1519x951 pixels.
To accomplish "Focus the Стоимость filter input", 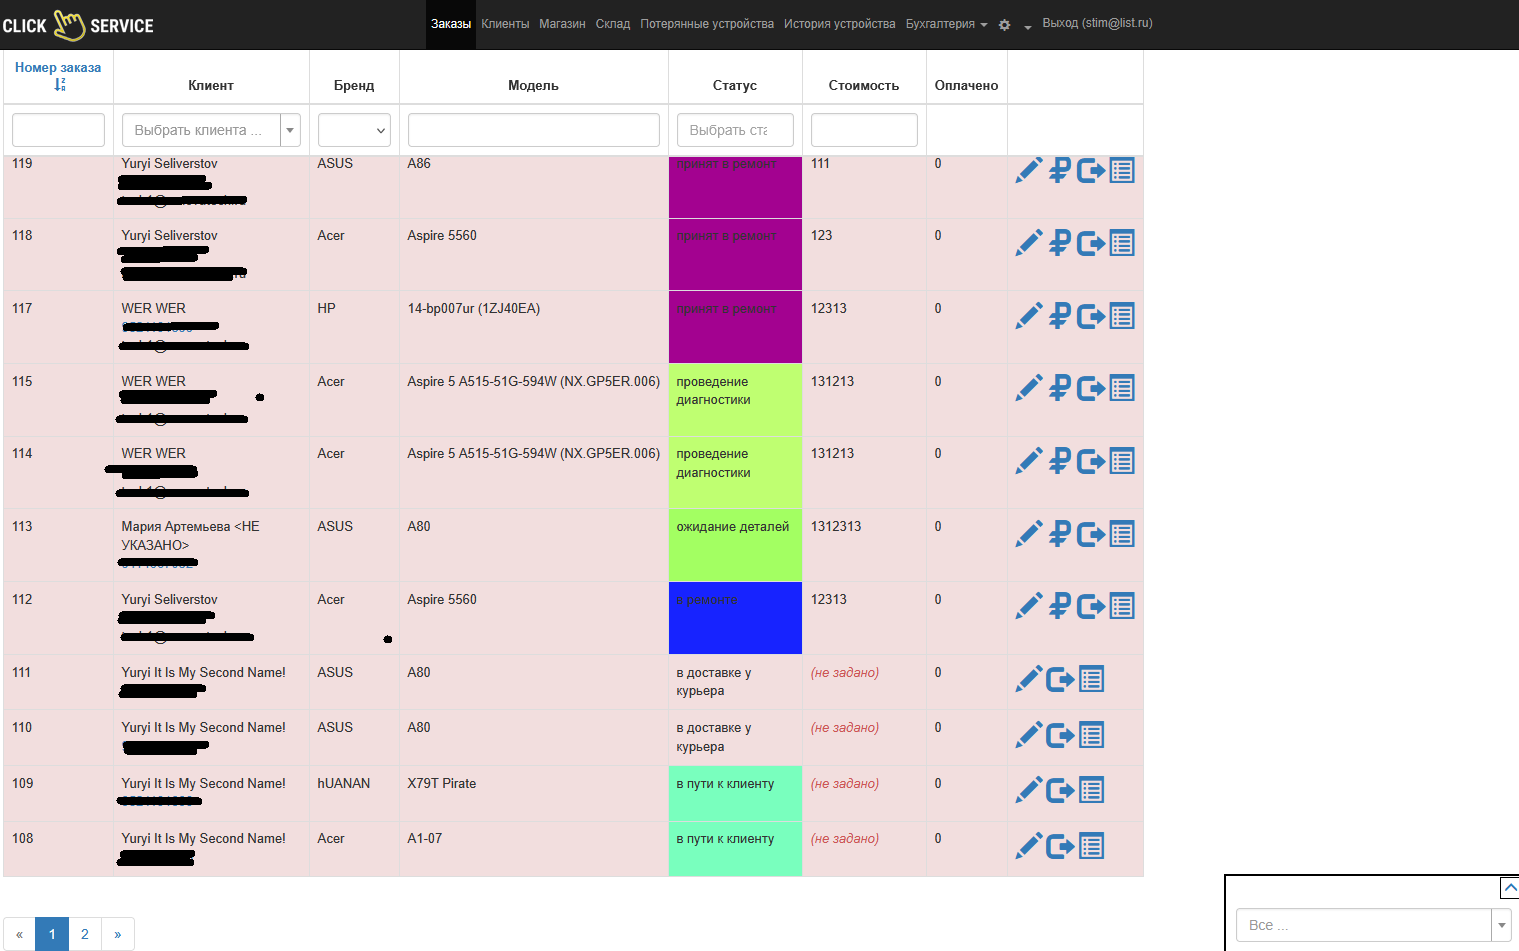I will click(864, 130).
